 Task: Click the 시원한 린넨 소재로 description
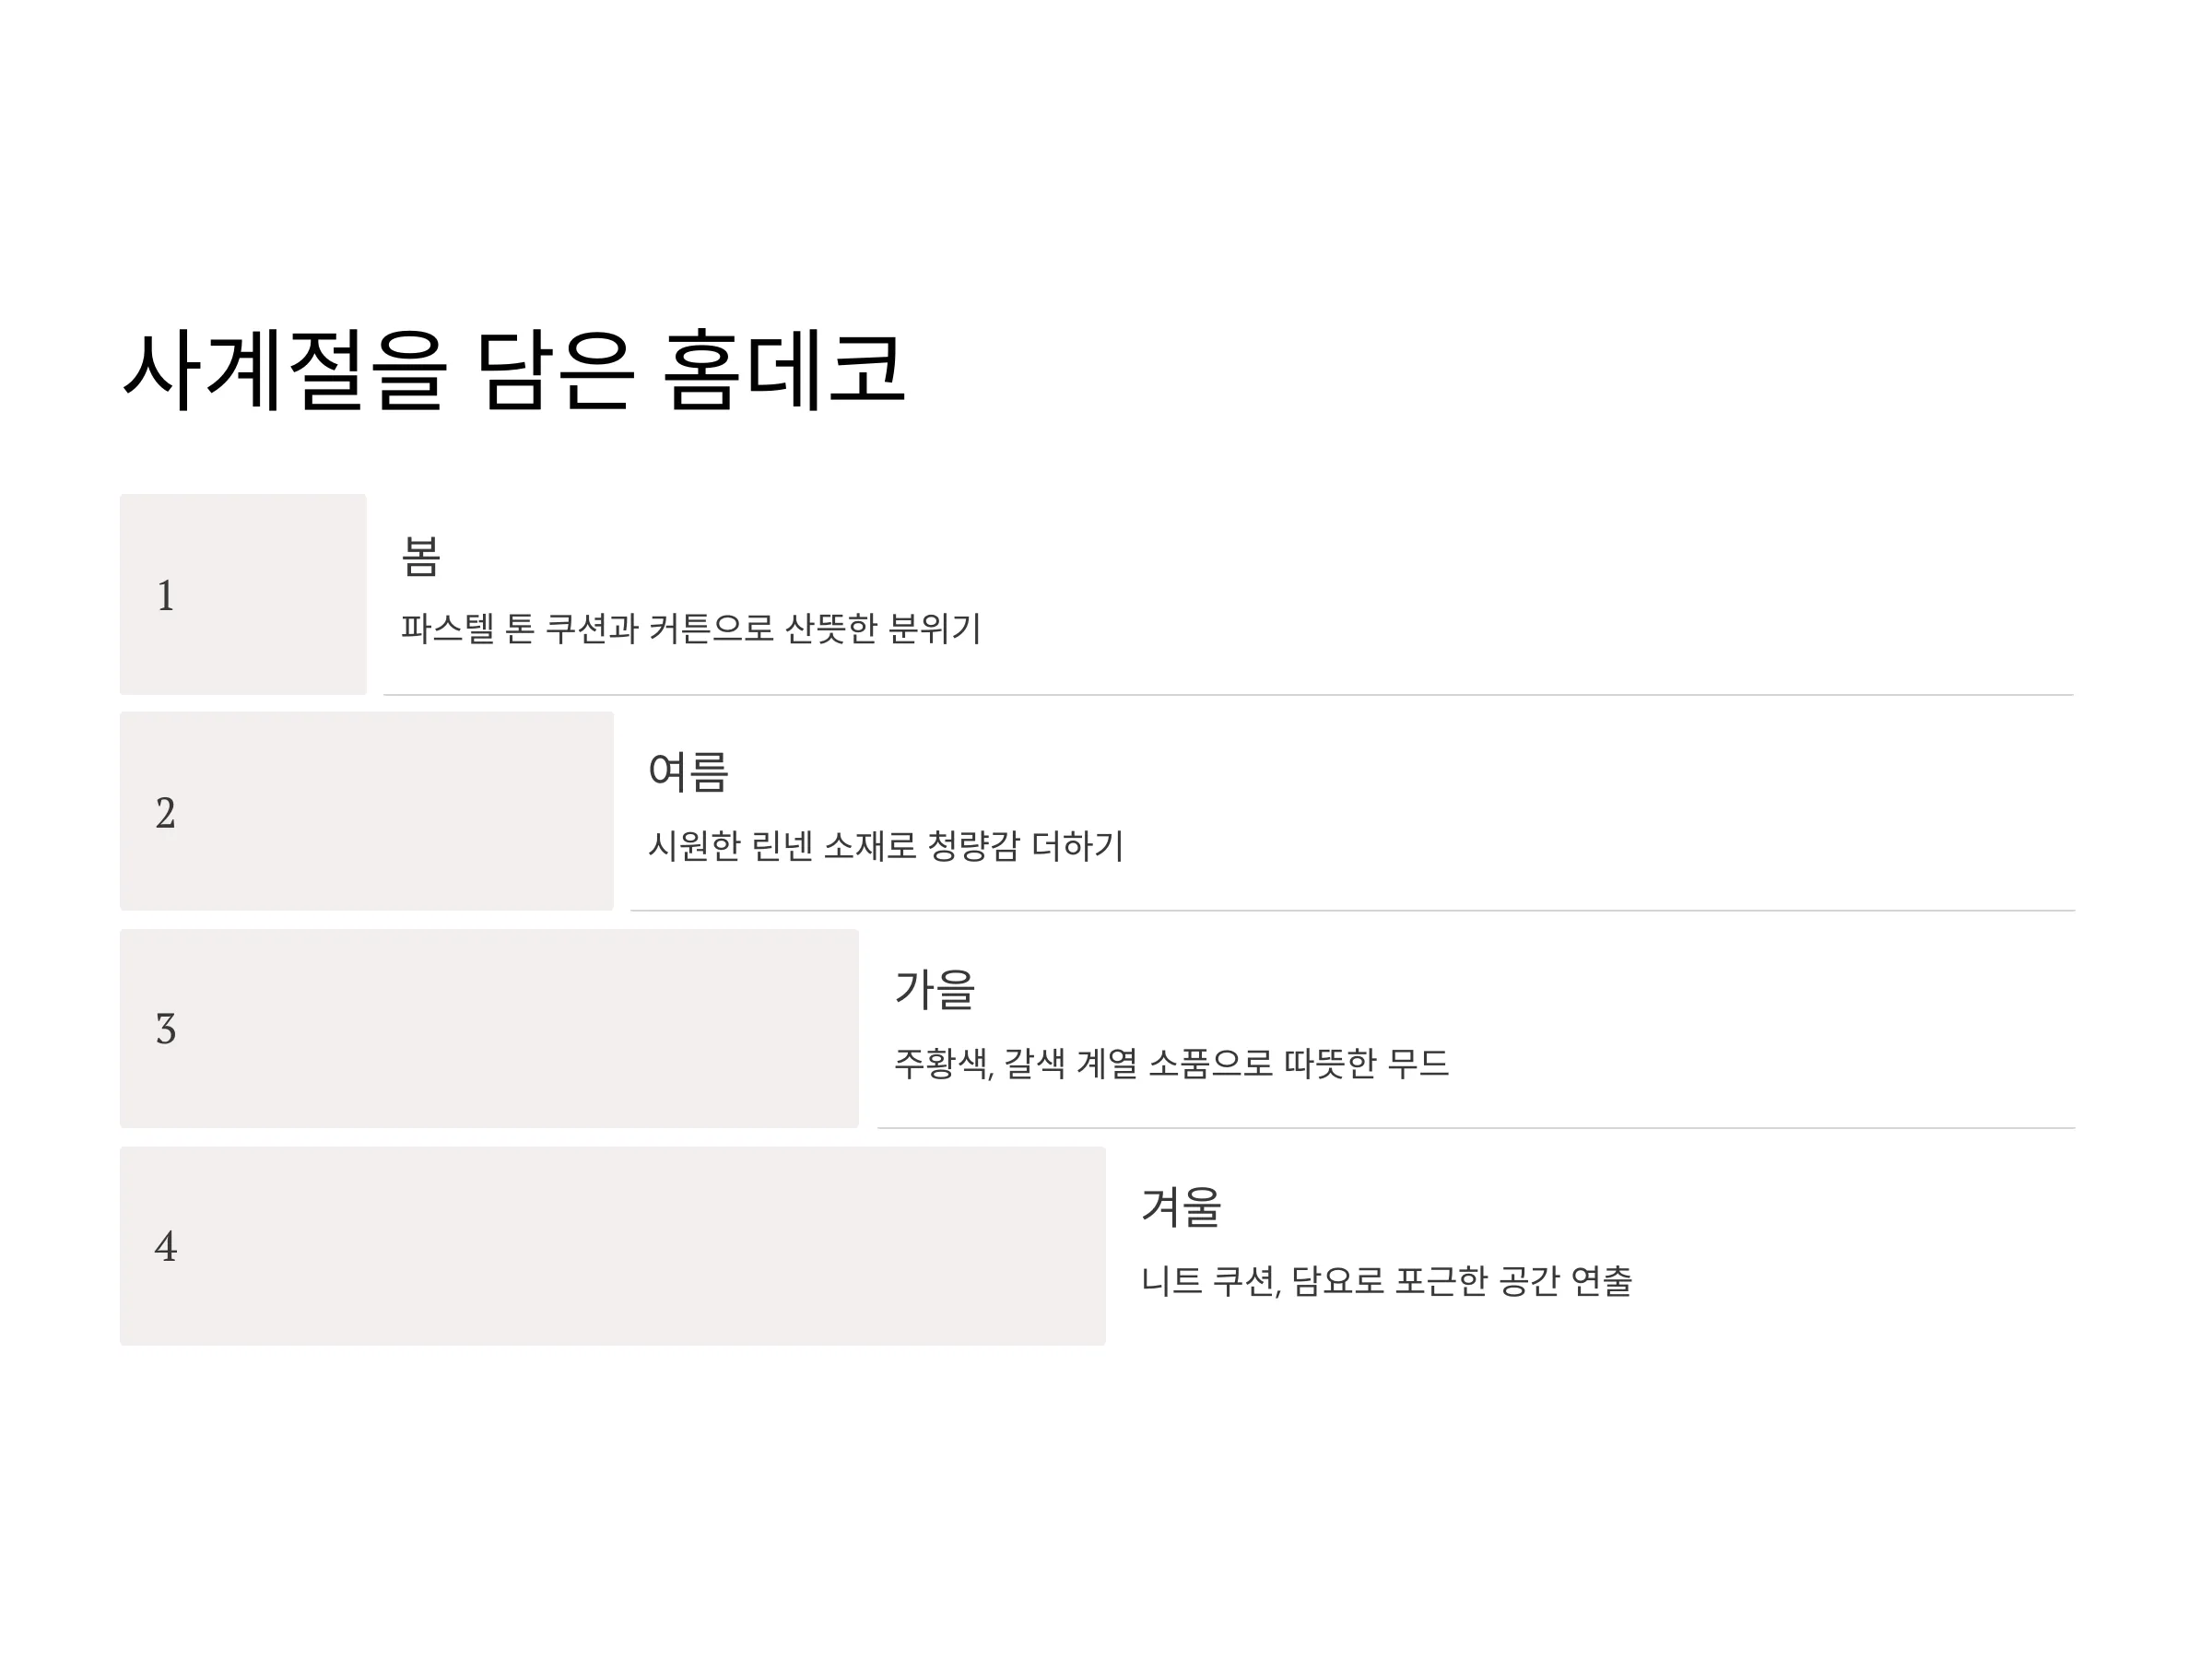886,846
